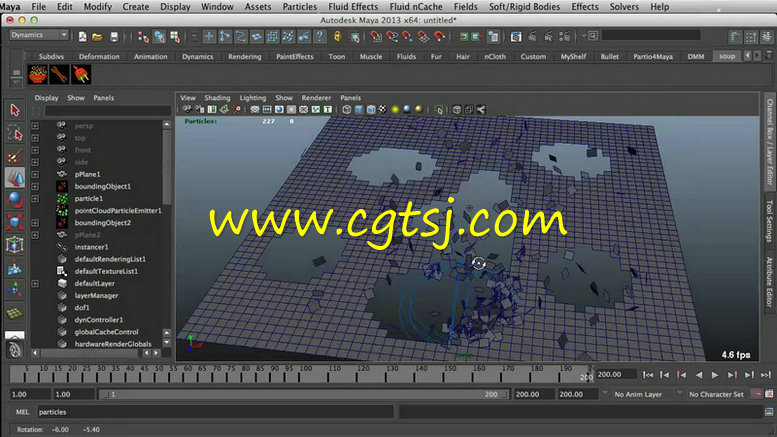Image resolution: width=777 pixels, height=437 pixels.
Task: Click the Select camera viewport icon
Action: coord(187,109)
